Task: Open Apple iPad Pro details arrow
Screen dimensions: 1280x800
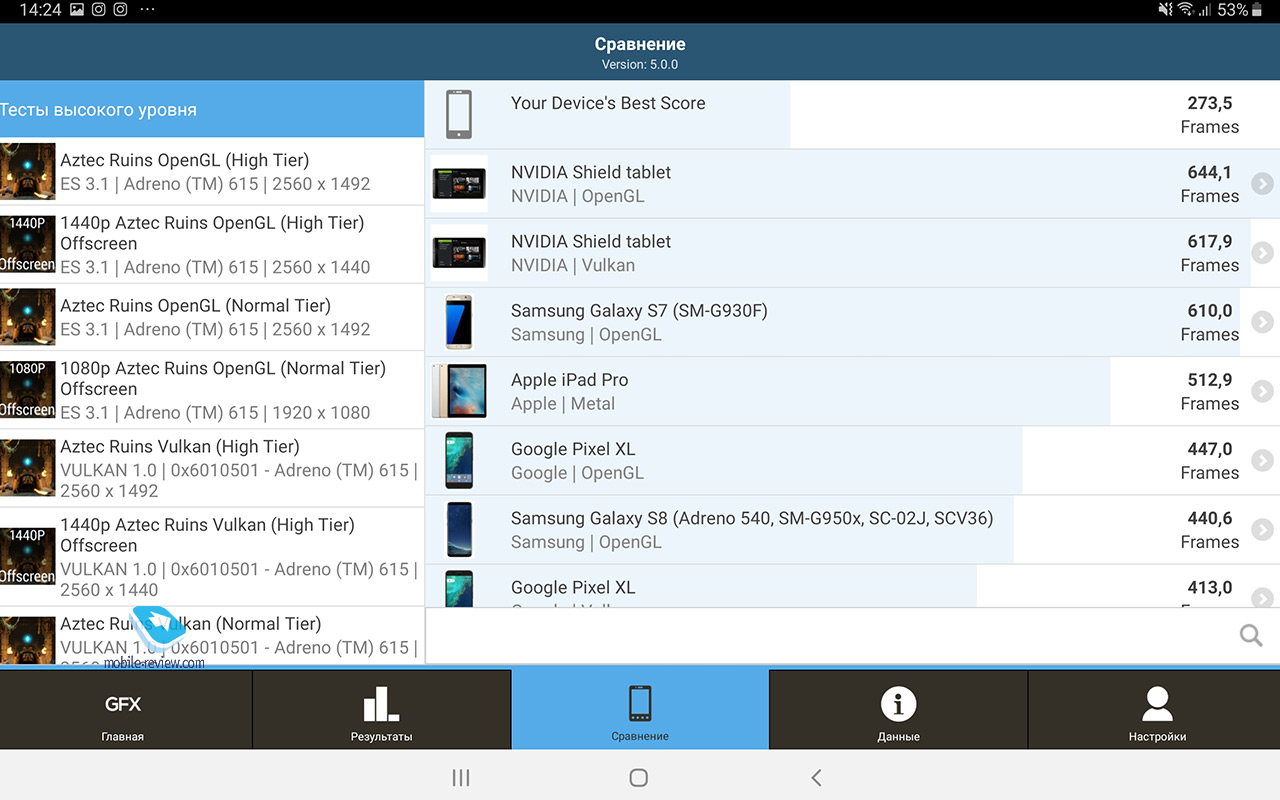Action: click(x=1262, y=391)
